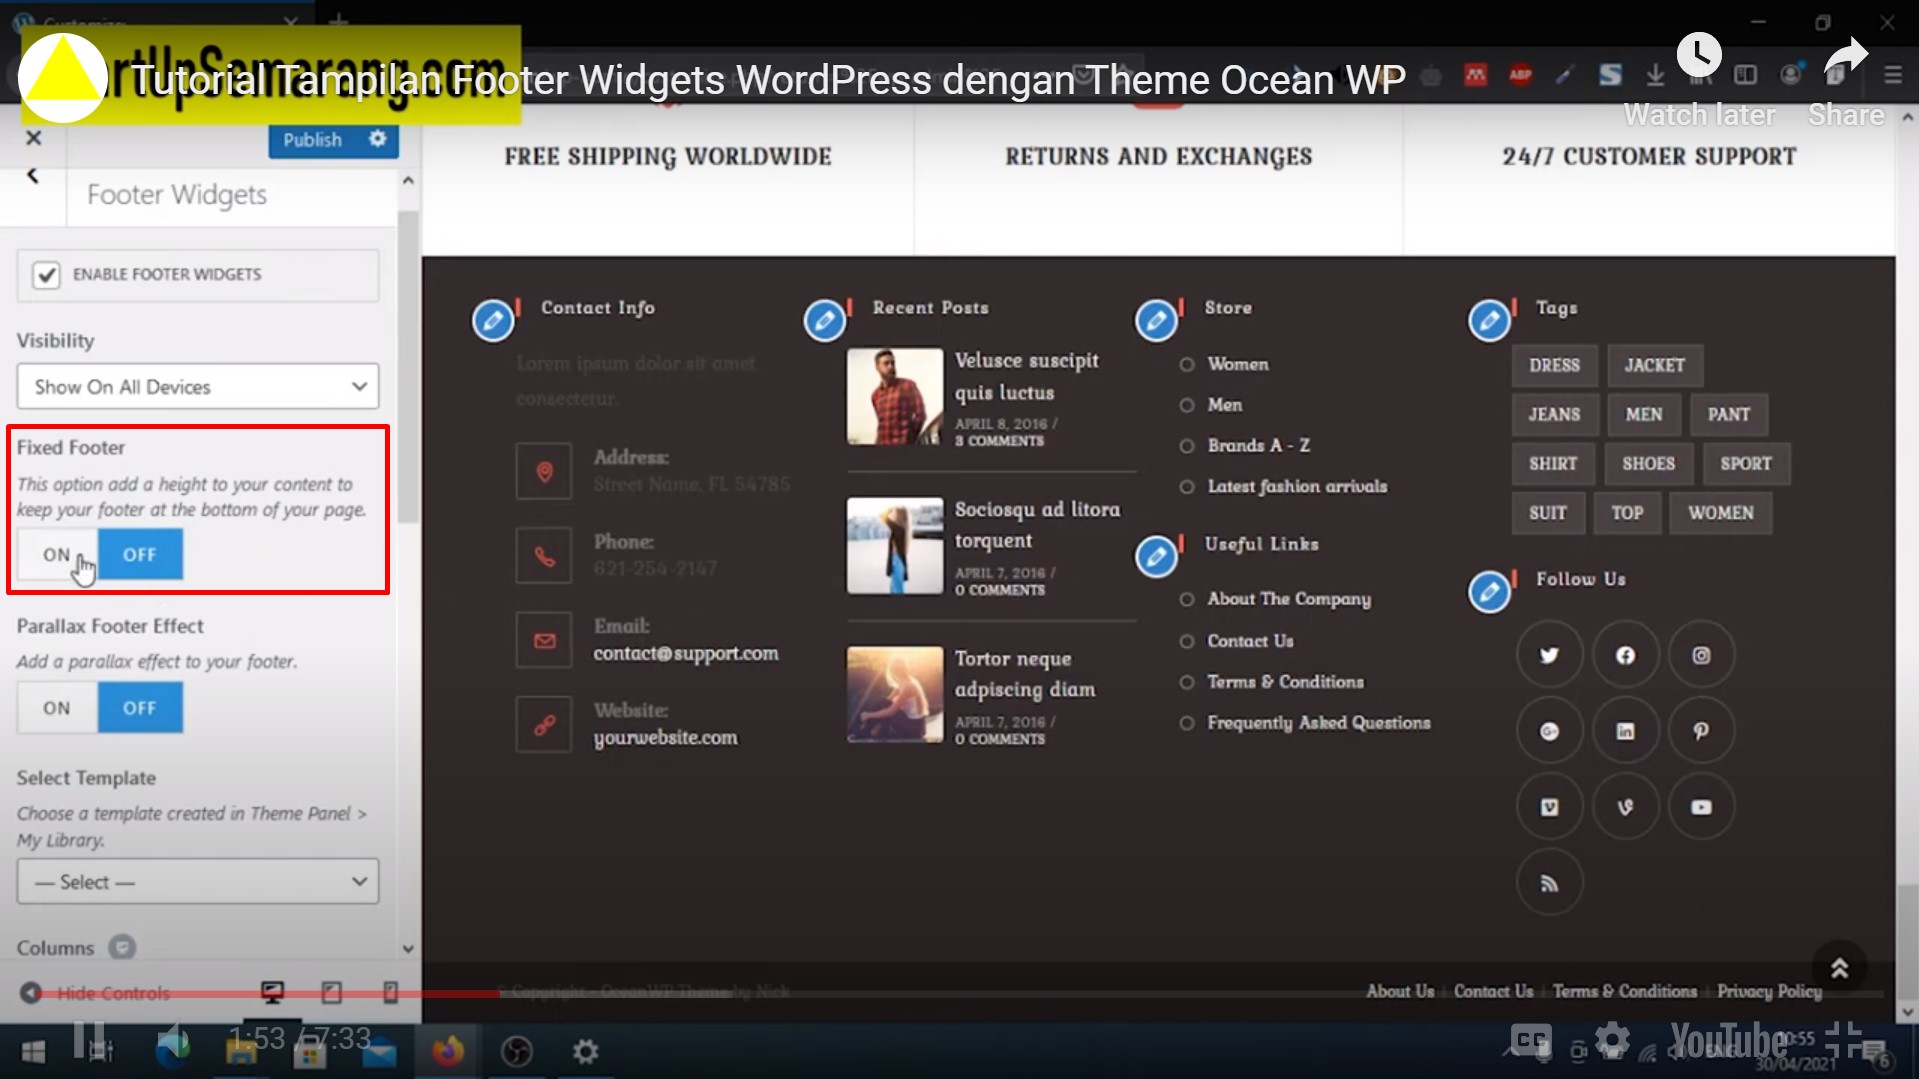Turn Parallax Footer Effect ON
Image resolution: width=1919 pixels, height=1079 pixels.
(x=57, y=708)
